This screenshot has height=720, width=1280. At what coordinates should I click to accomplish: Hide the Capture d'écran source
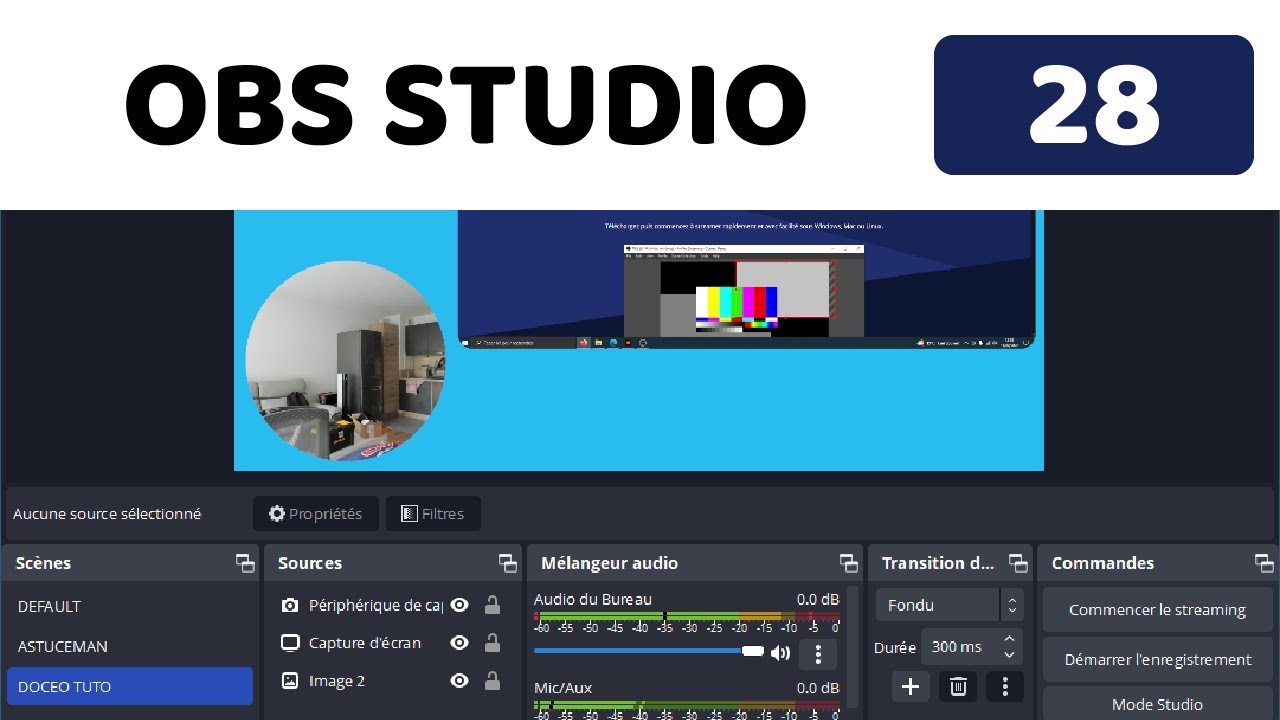click(459, 643)
